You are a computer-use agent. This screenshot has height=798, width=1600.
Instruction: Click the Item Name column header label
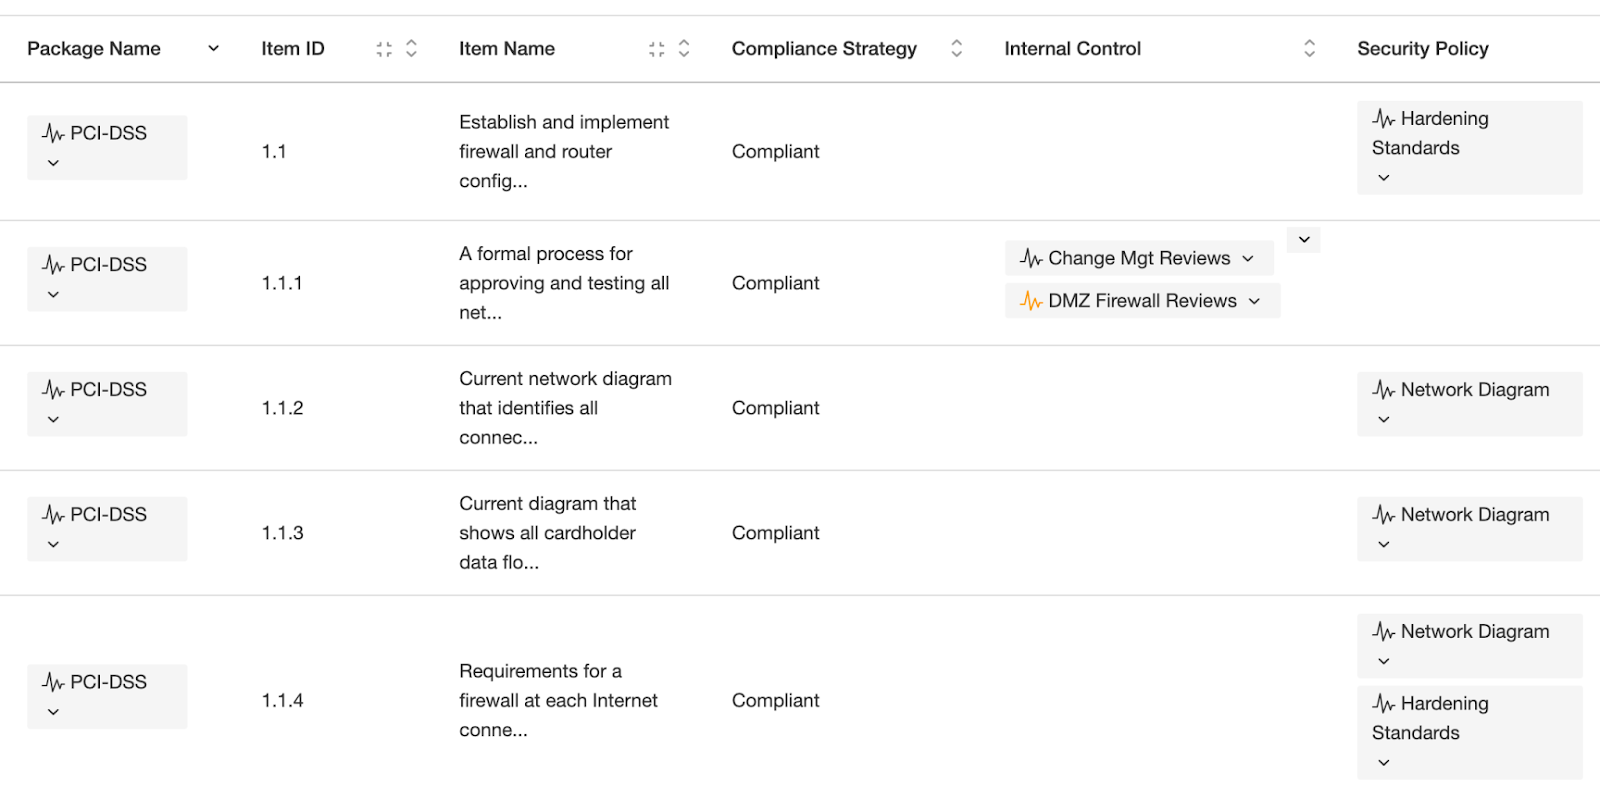click(x=507, y=49)
